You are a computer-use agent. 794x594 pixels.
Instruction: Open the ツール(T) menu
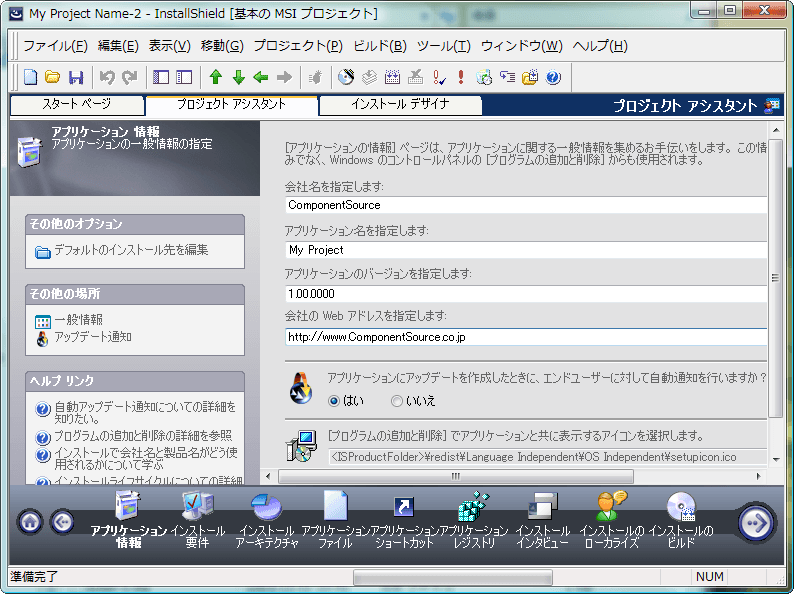pyautogui.click(x=444, y=46)
